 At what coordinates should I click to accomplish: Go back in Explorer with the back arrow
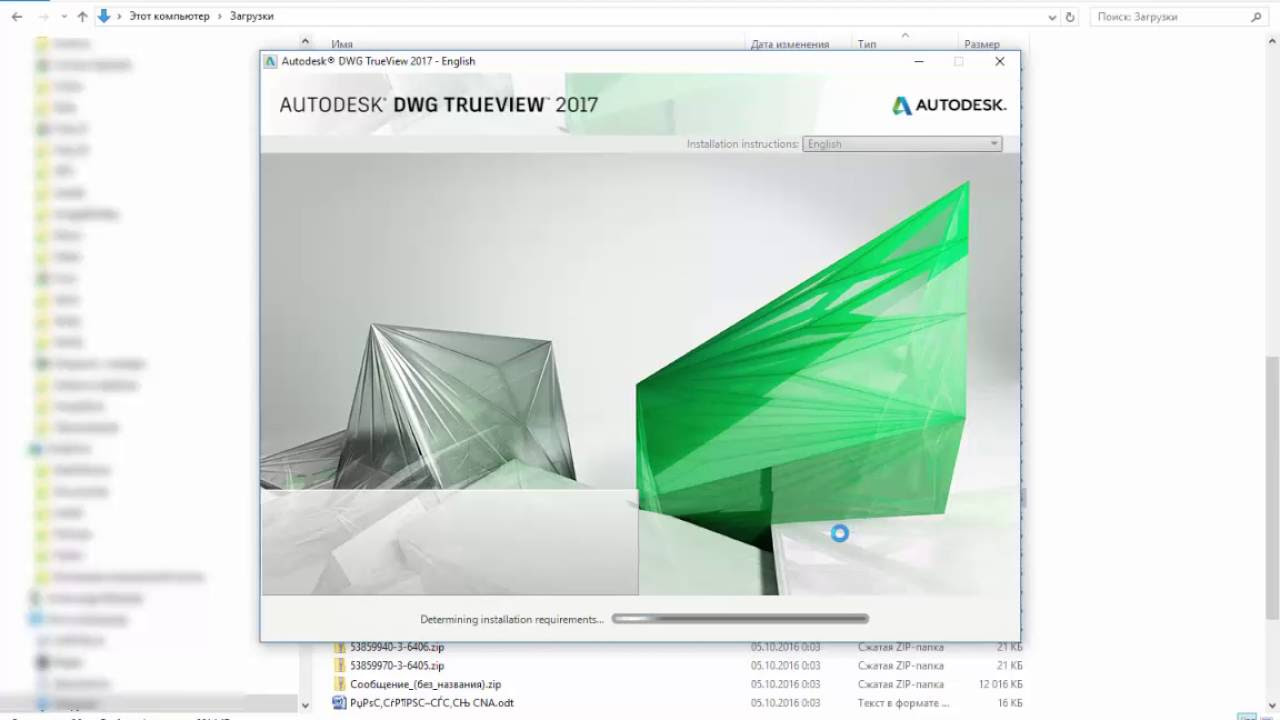point(17,17)
